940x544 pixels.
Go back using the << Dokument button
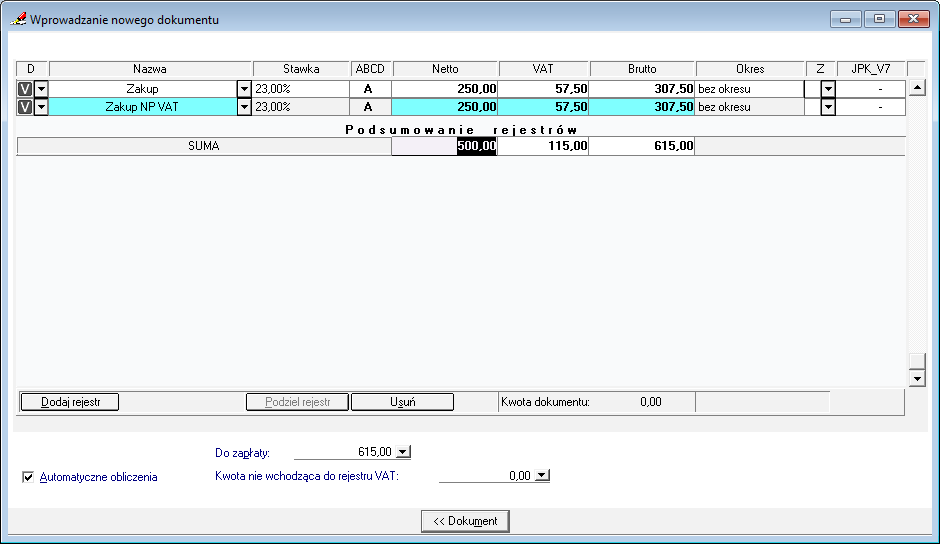[466, 521]
